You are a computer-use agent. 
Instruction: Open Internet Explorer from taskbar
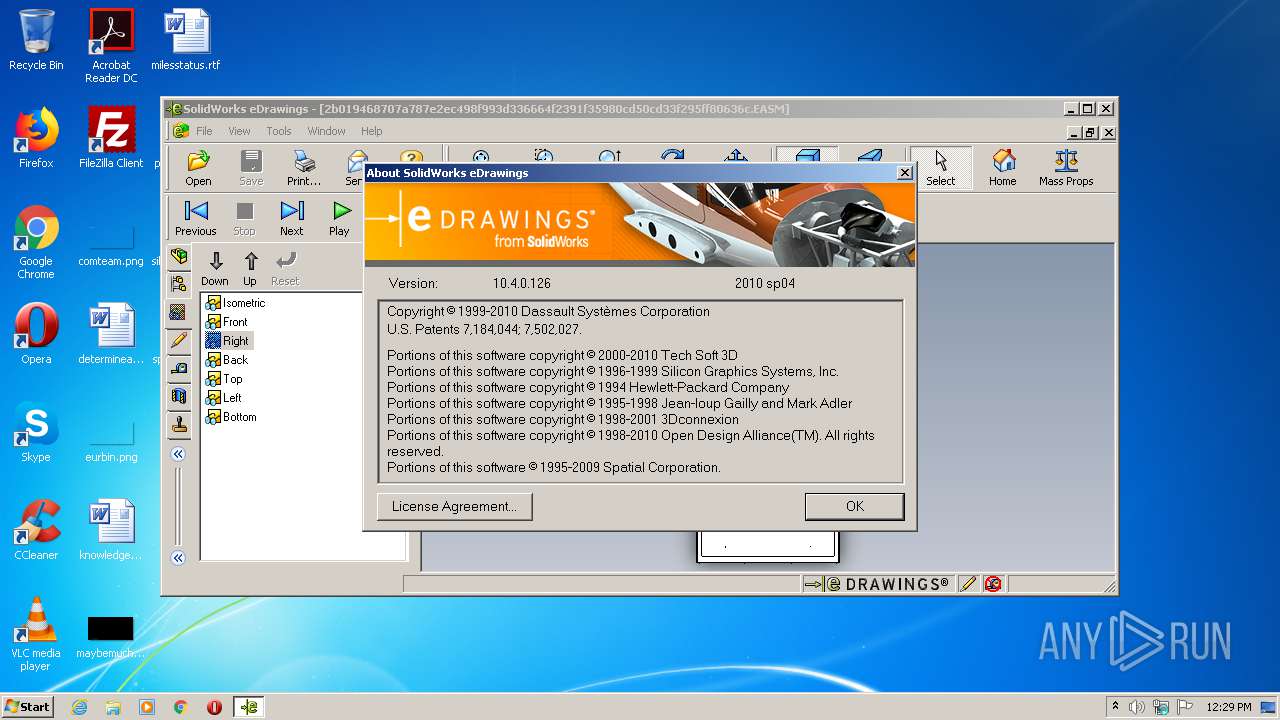click(79, 707)
